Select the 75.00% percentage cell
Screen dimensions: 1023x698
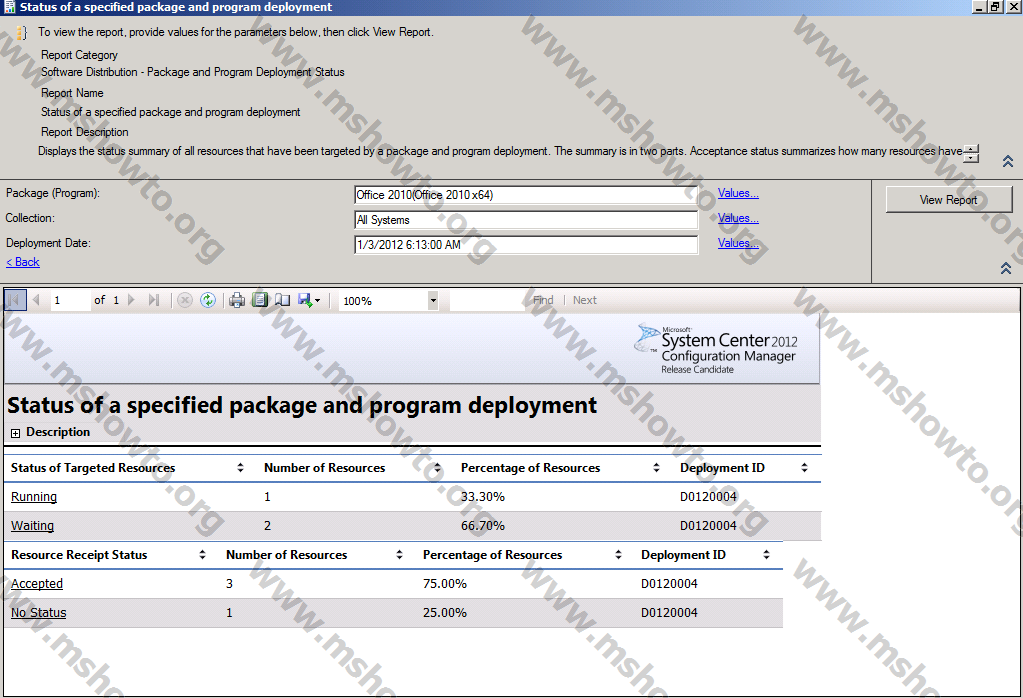coord(445,584)
